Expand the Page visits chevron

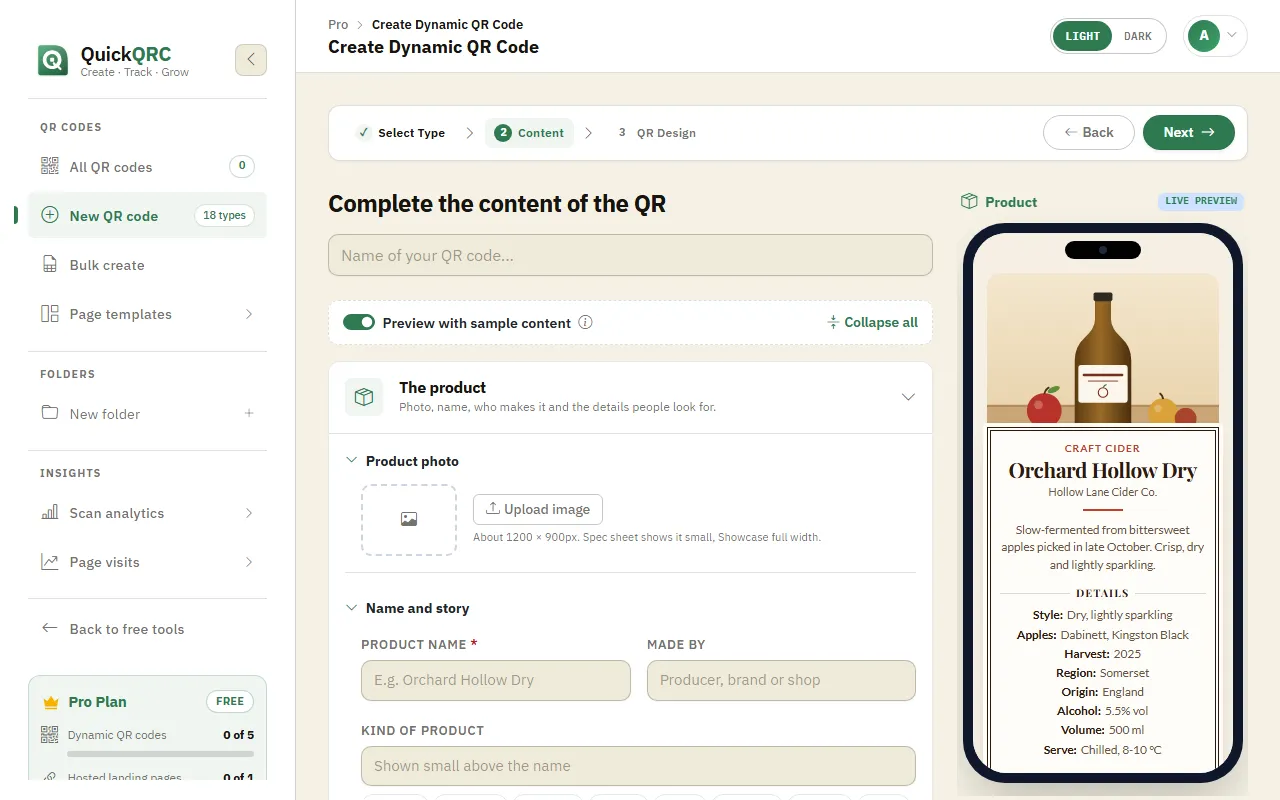249,562
